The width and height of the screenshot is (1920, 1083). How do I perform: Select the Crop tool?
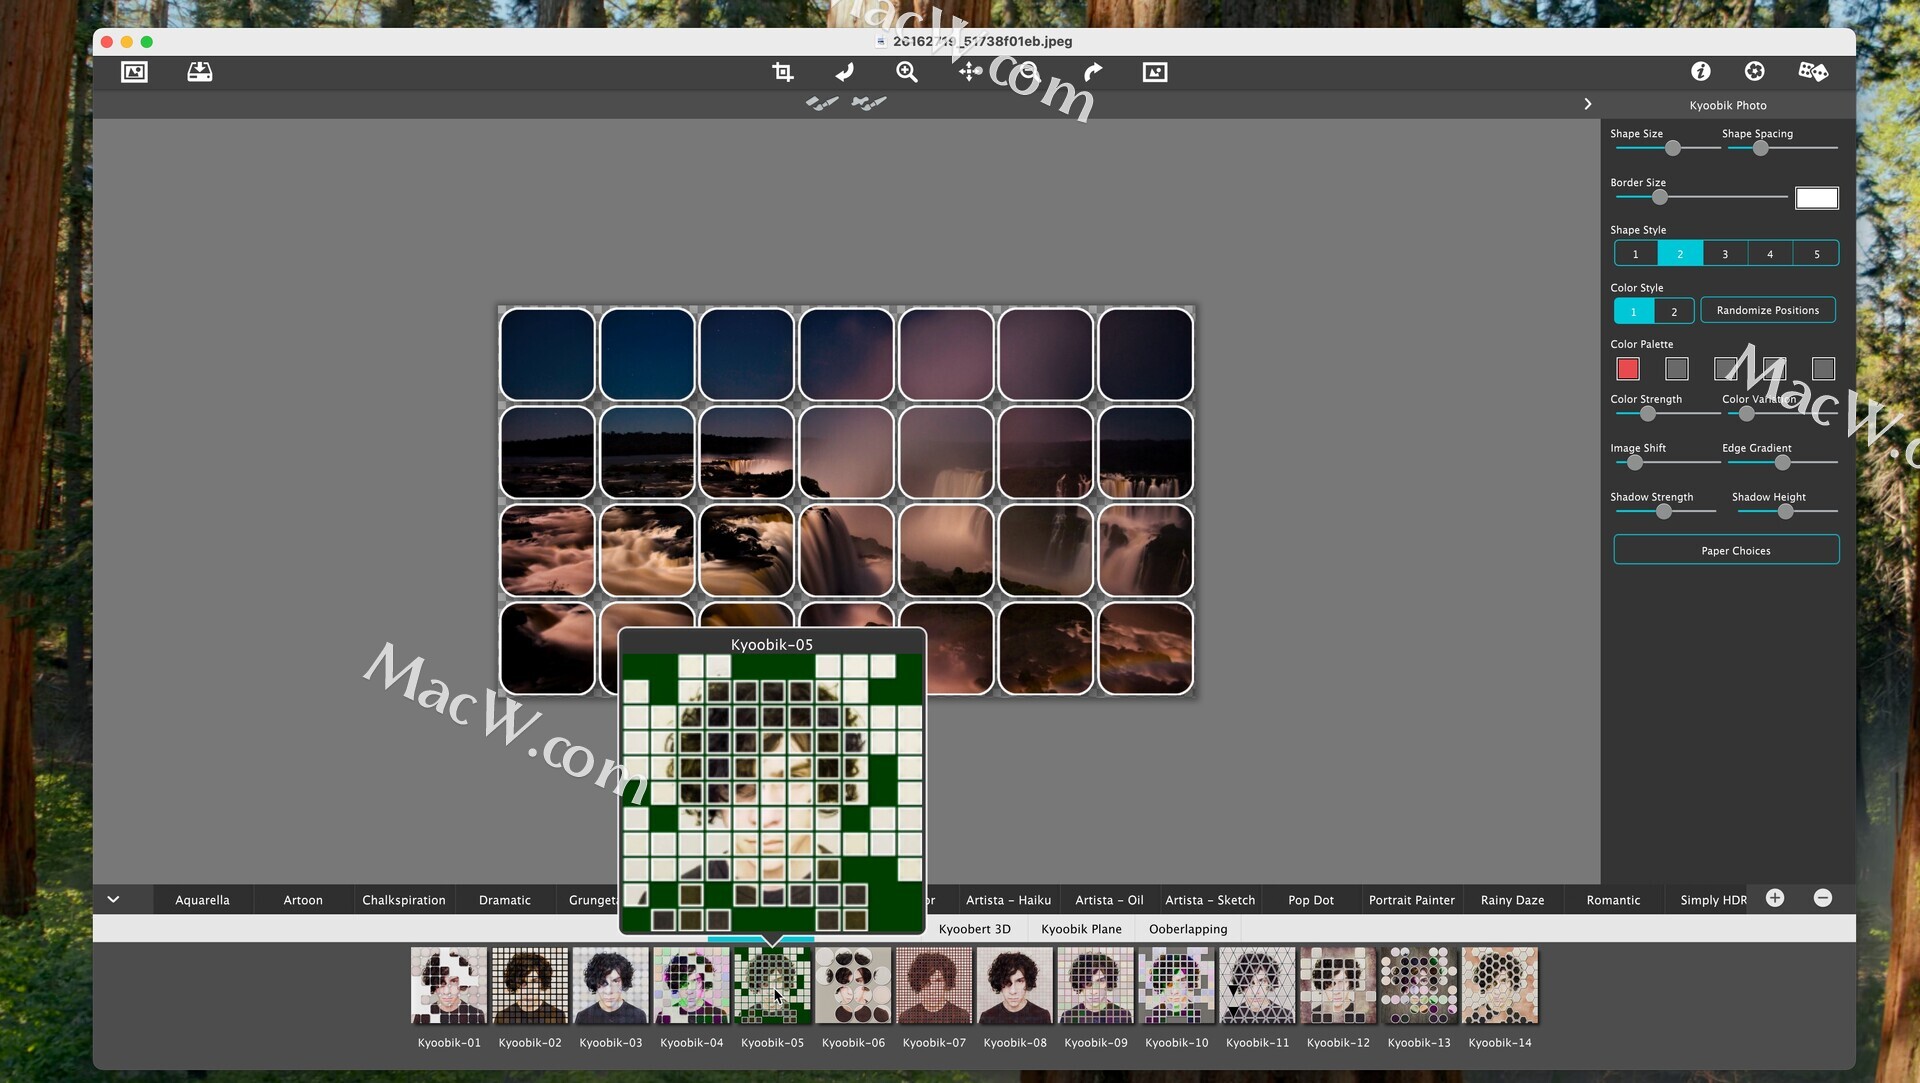click(783, 72)
